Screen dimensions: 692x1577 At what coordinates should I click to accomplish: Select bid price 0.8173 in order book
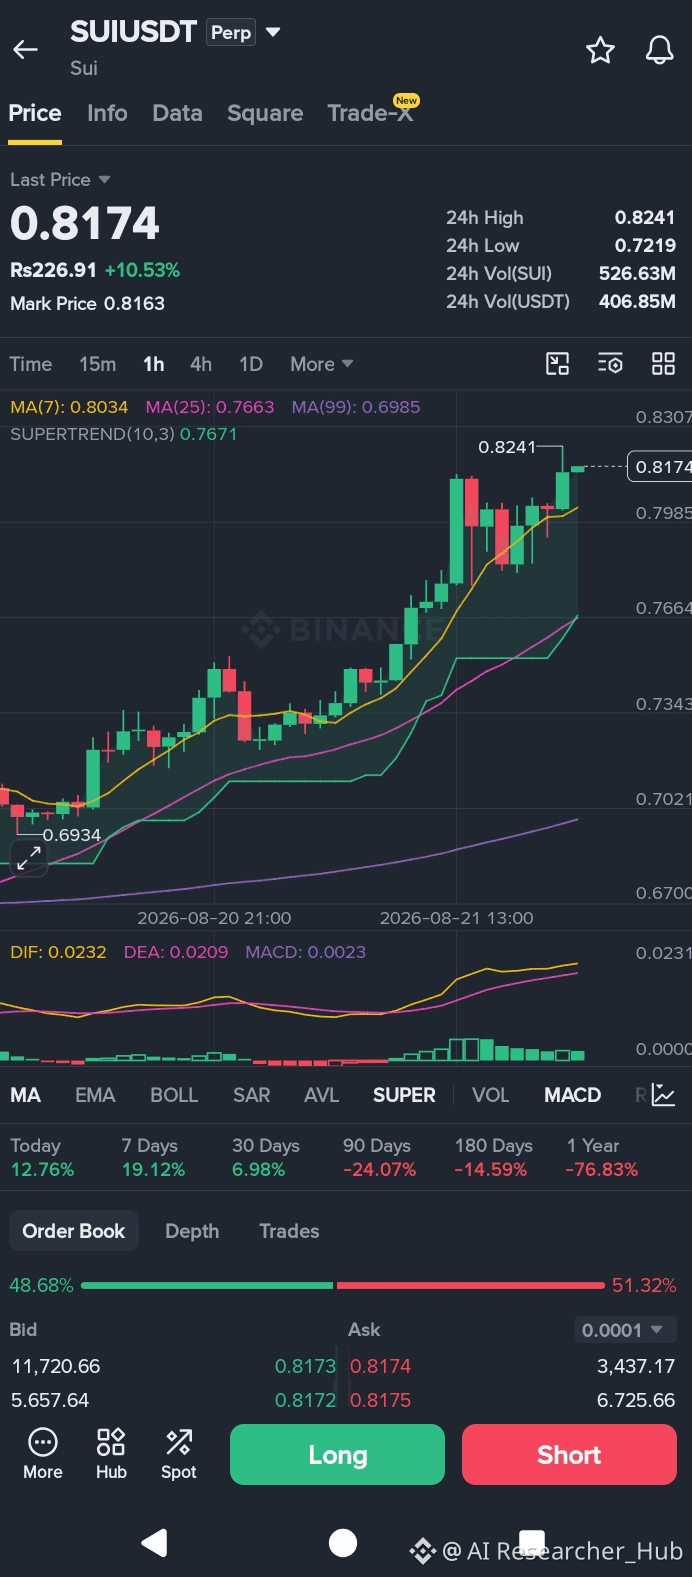pyautogui.click(x=305, y=1366)
